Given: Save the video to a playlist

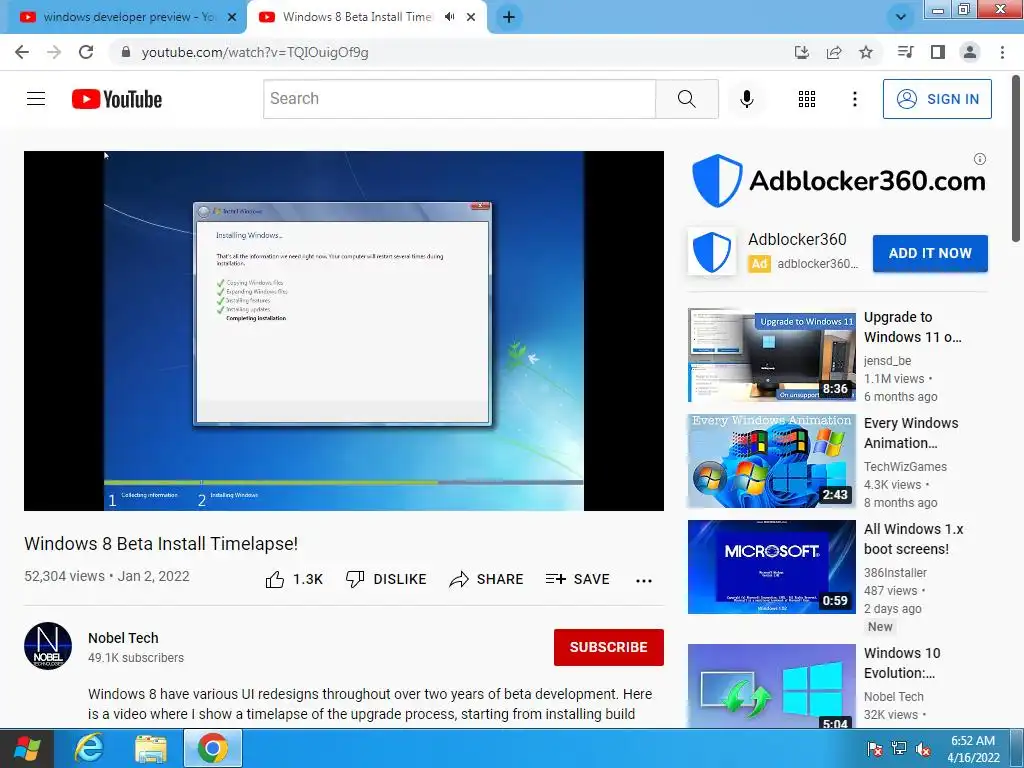Looking at the screenshot, I should click(578, 579).
